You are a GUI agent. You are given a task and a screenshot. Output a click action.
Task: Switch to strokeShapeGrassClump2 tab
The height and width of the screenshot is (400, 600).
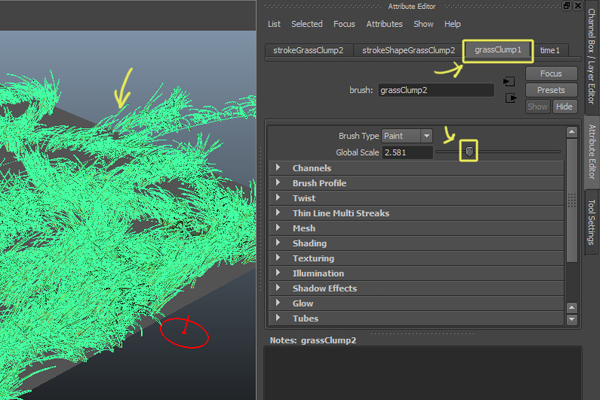coord(408,50)
